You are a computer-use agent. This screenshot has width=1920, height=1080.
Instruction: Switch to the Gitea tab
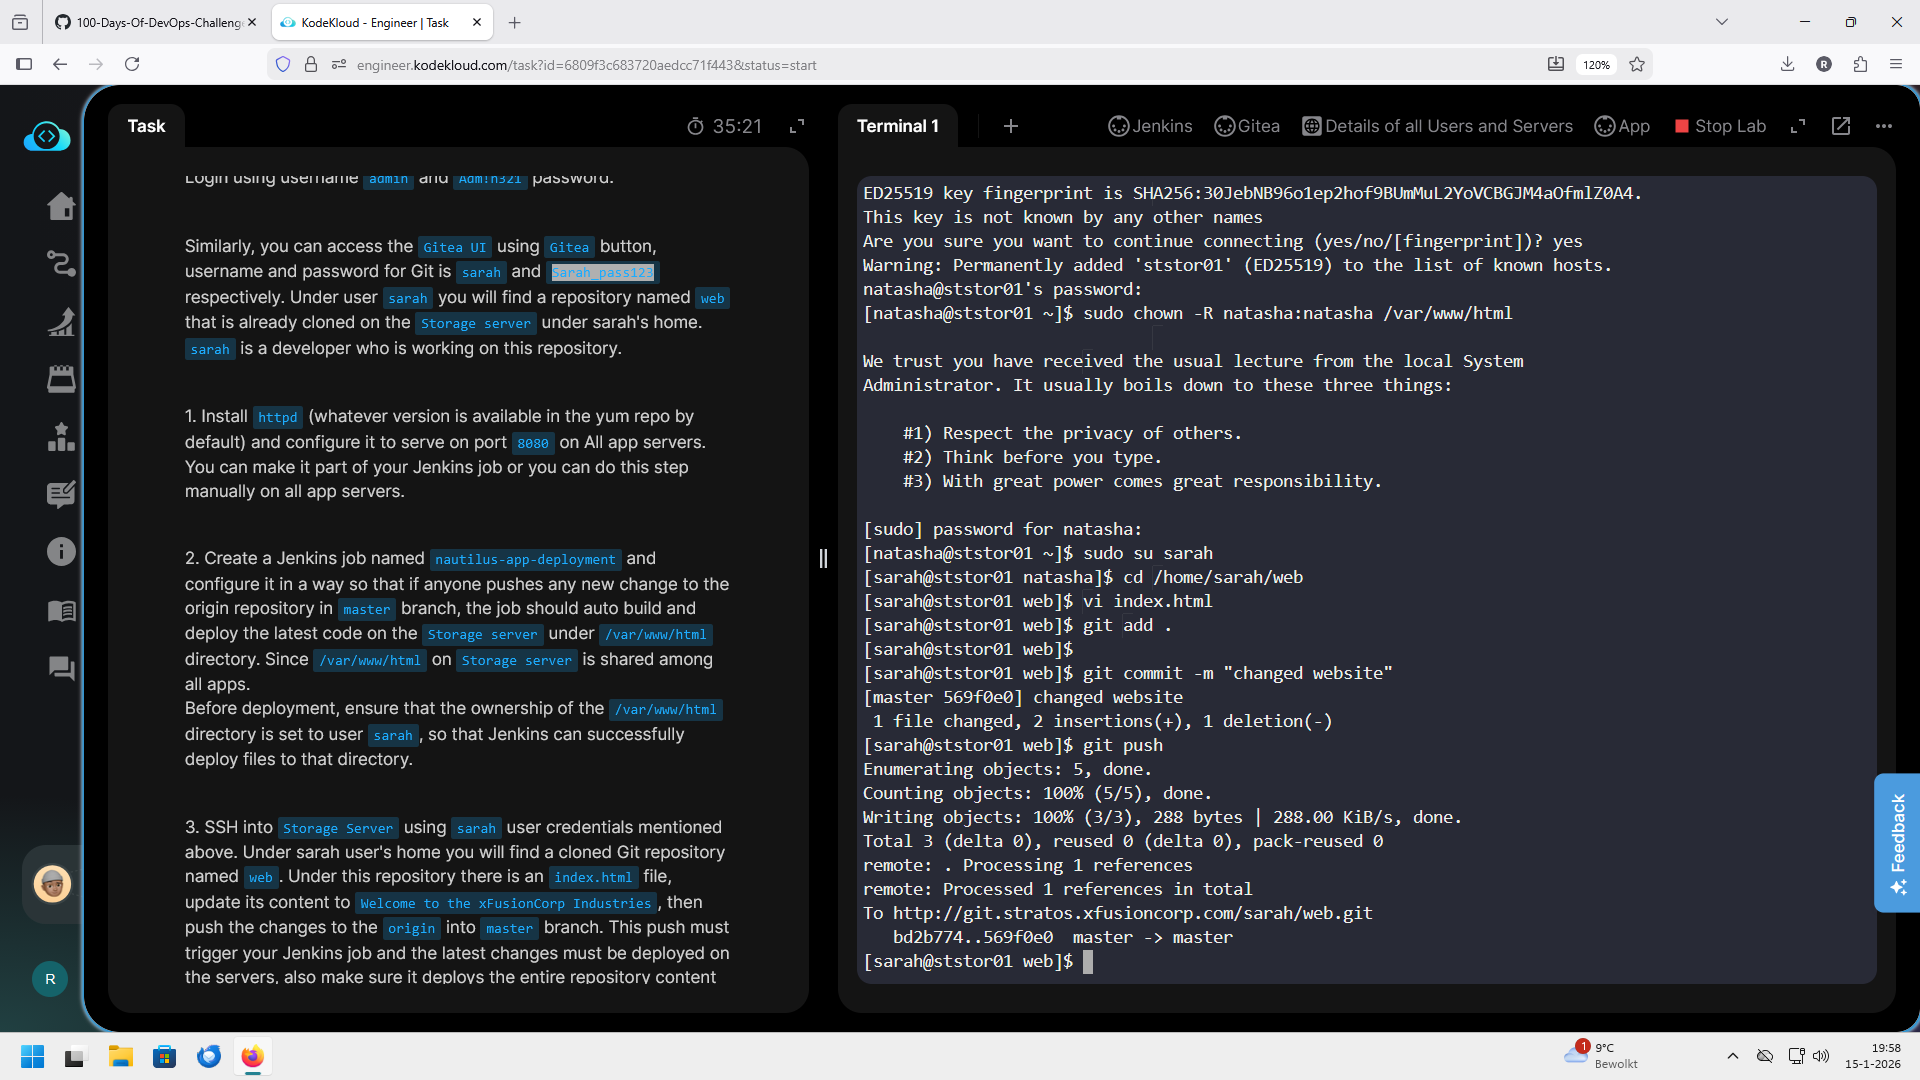1247,126
